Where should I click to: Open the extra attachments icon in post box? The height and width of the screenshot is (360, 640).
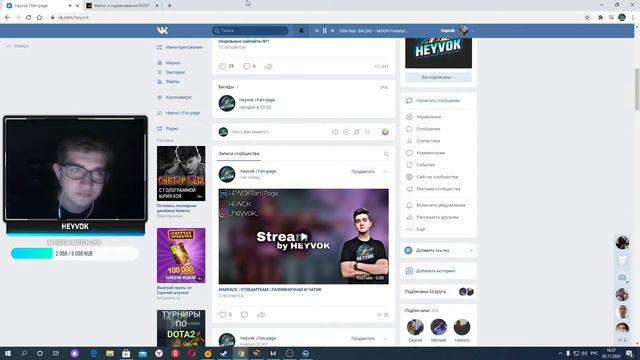pyautogui.click(x=367, y=132)
